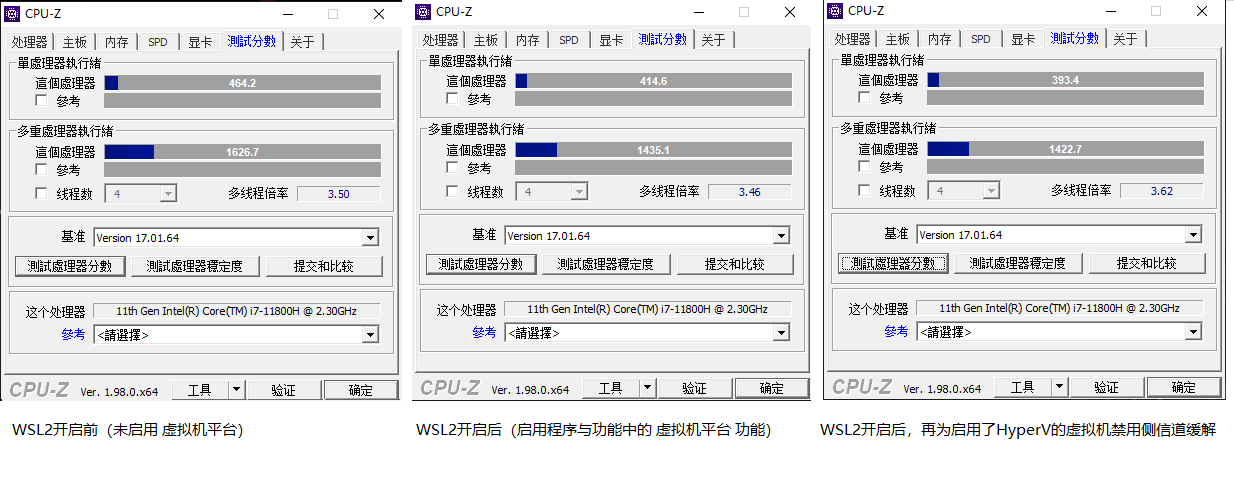Image resolution: width=1234 pixels, height=478 pixels.
Task: Click caption mentioning HyperV侧信道缓解
Action: (1018, 430)
